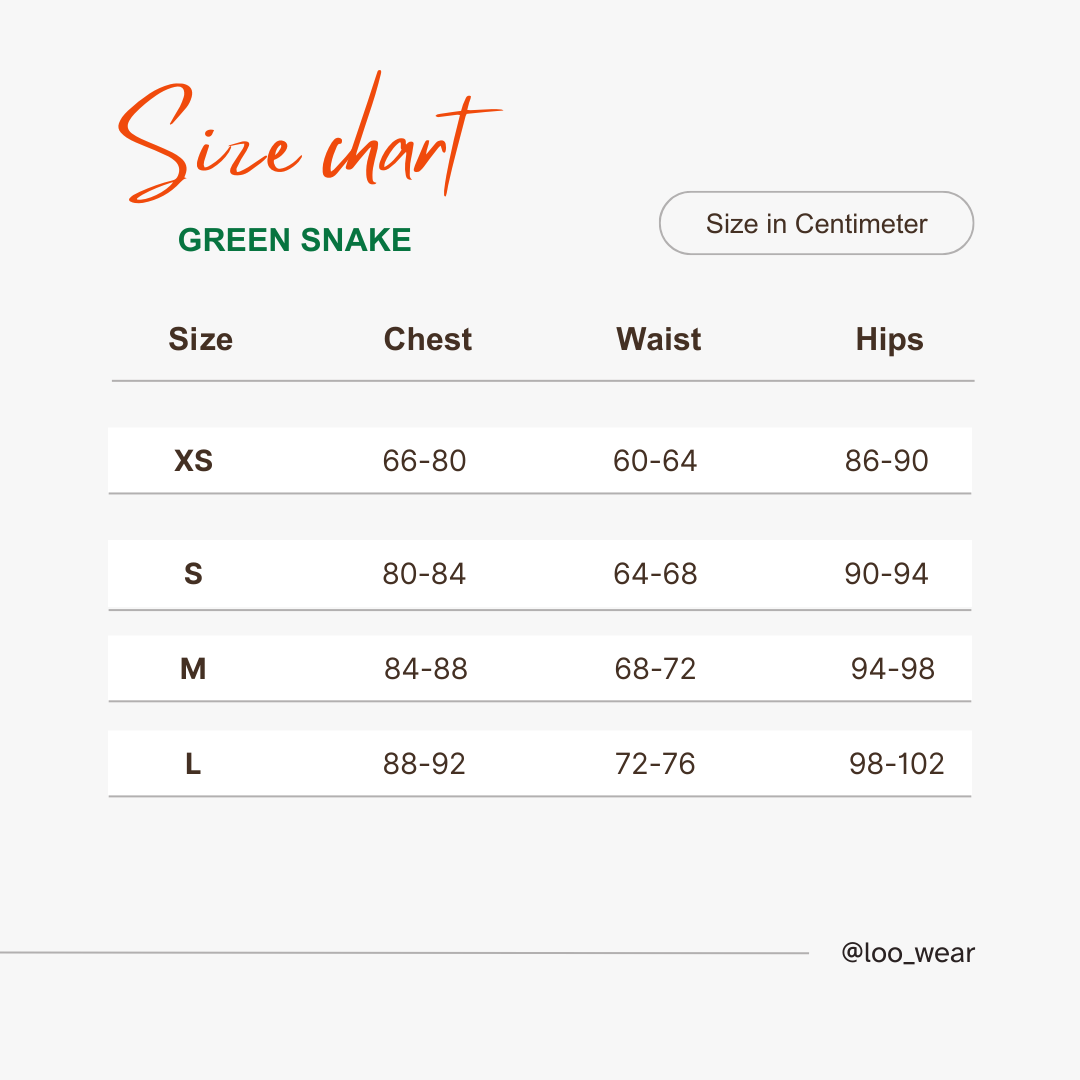
Task: Select the Hips column header
Action: point(889,340)
